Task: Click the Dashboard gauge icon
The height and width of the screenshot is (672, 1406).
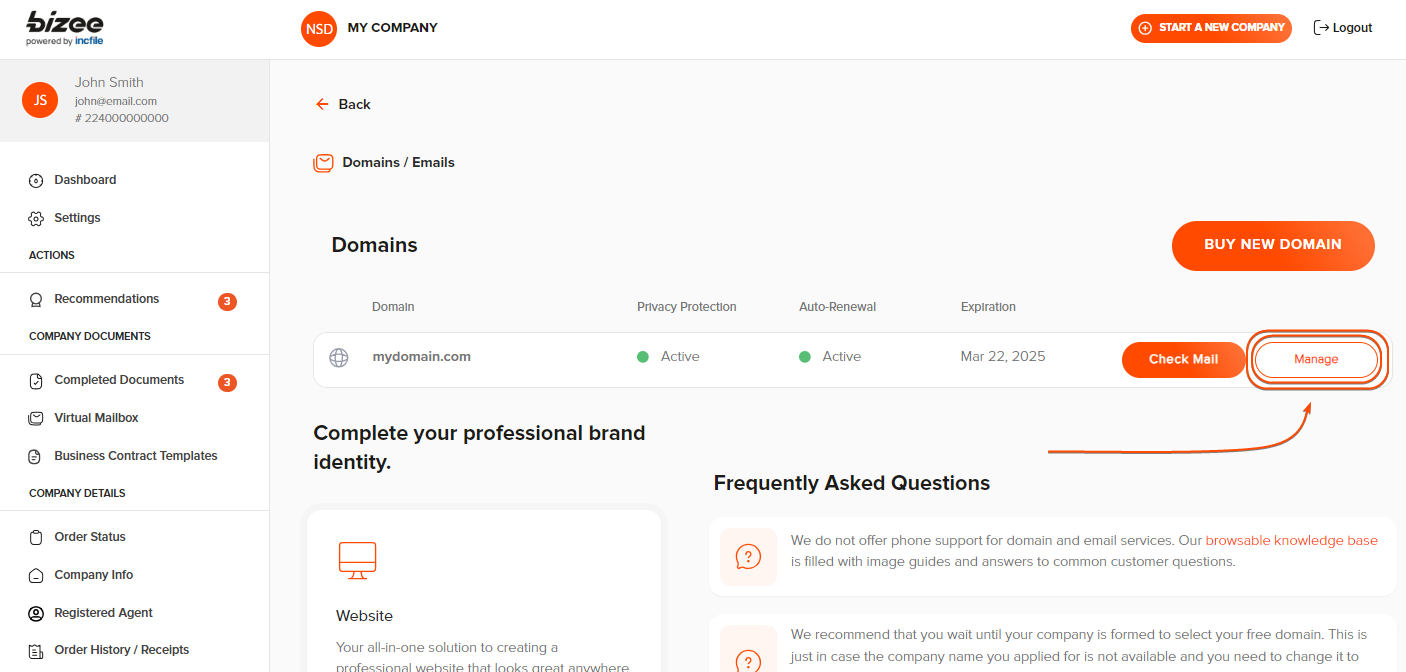Action: tap(36, 181)
